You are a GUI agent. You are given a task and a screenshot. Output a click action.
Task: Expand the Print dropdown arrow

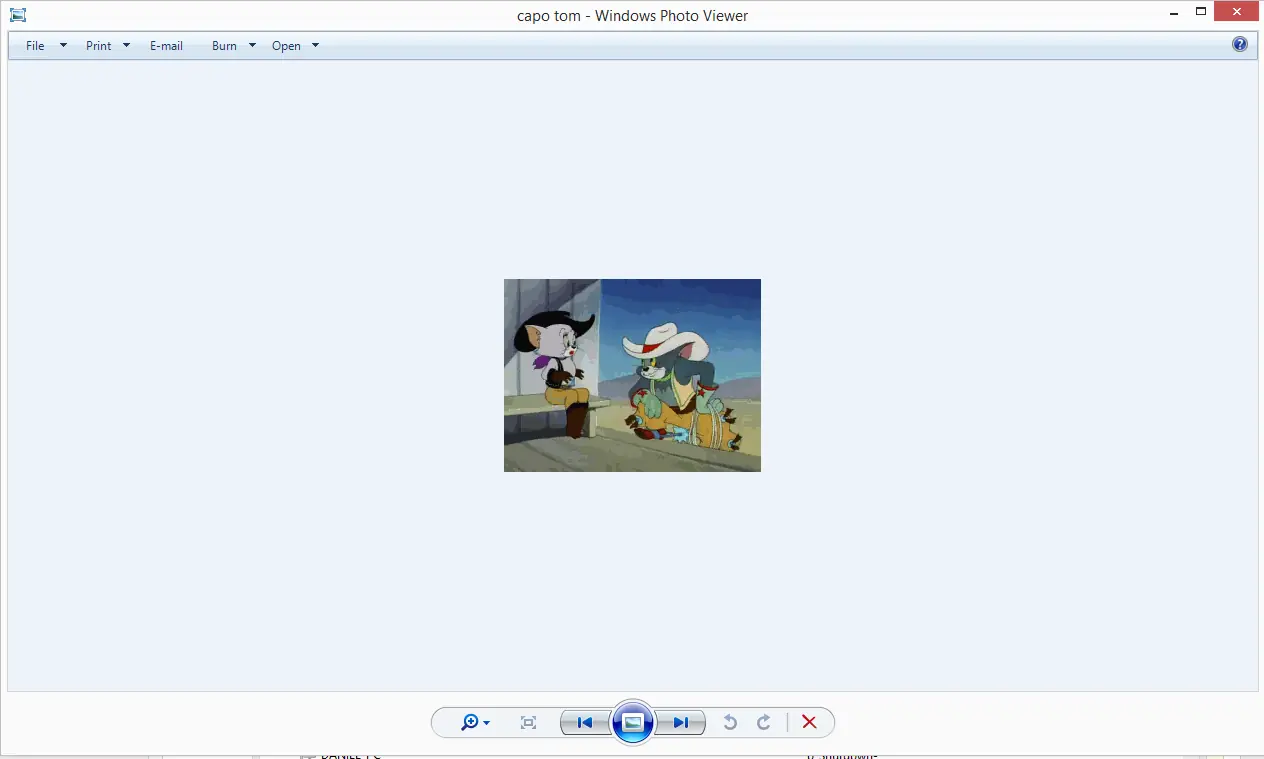tap(126, 45)
